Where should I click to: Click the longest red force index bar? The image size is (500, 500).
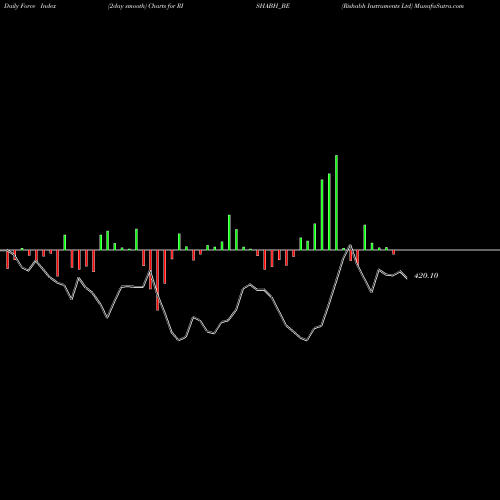coord(157,280)
